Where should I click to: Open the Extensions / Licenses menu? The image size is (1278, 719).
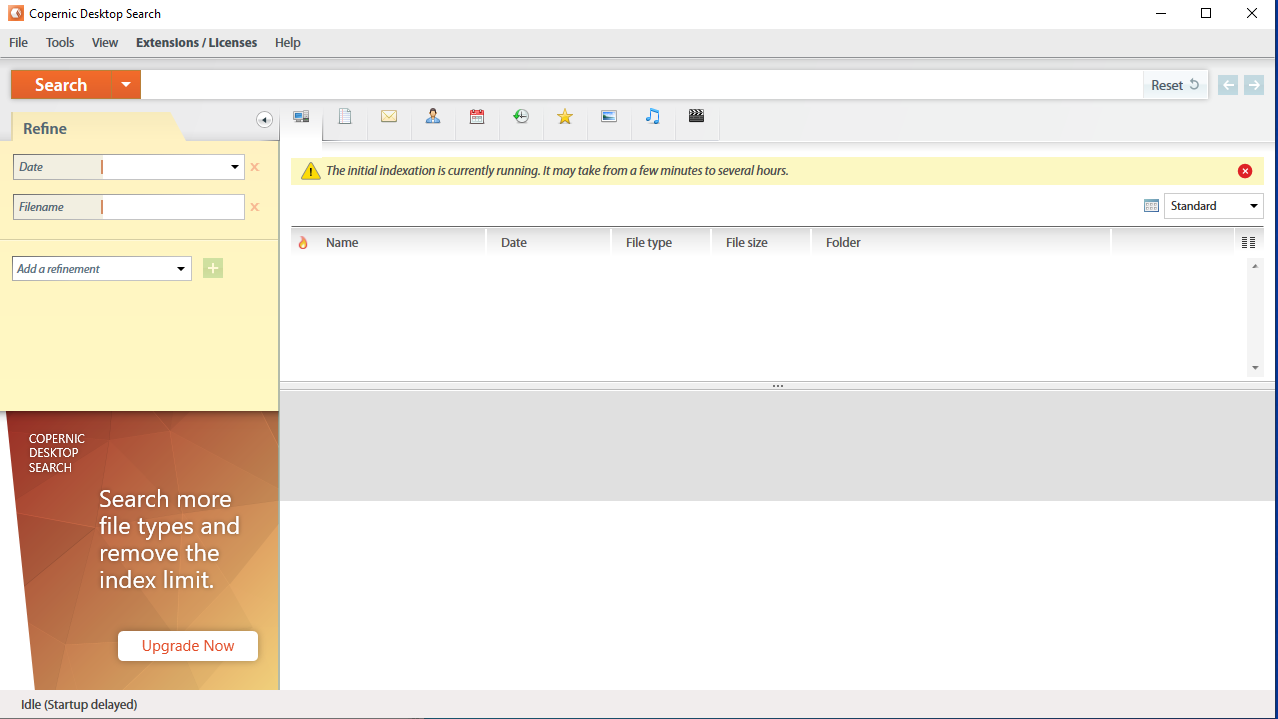[x=197, y=43]
